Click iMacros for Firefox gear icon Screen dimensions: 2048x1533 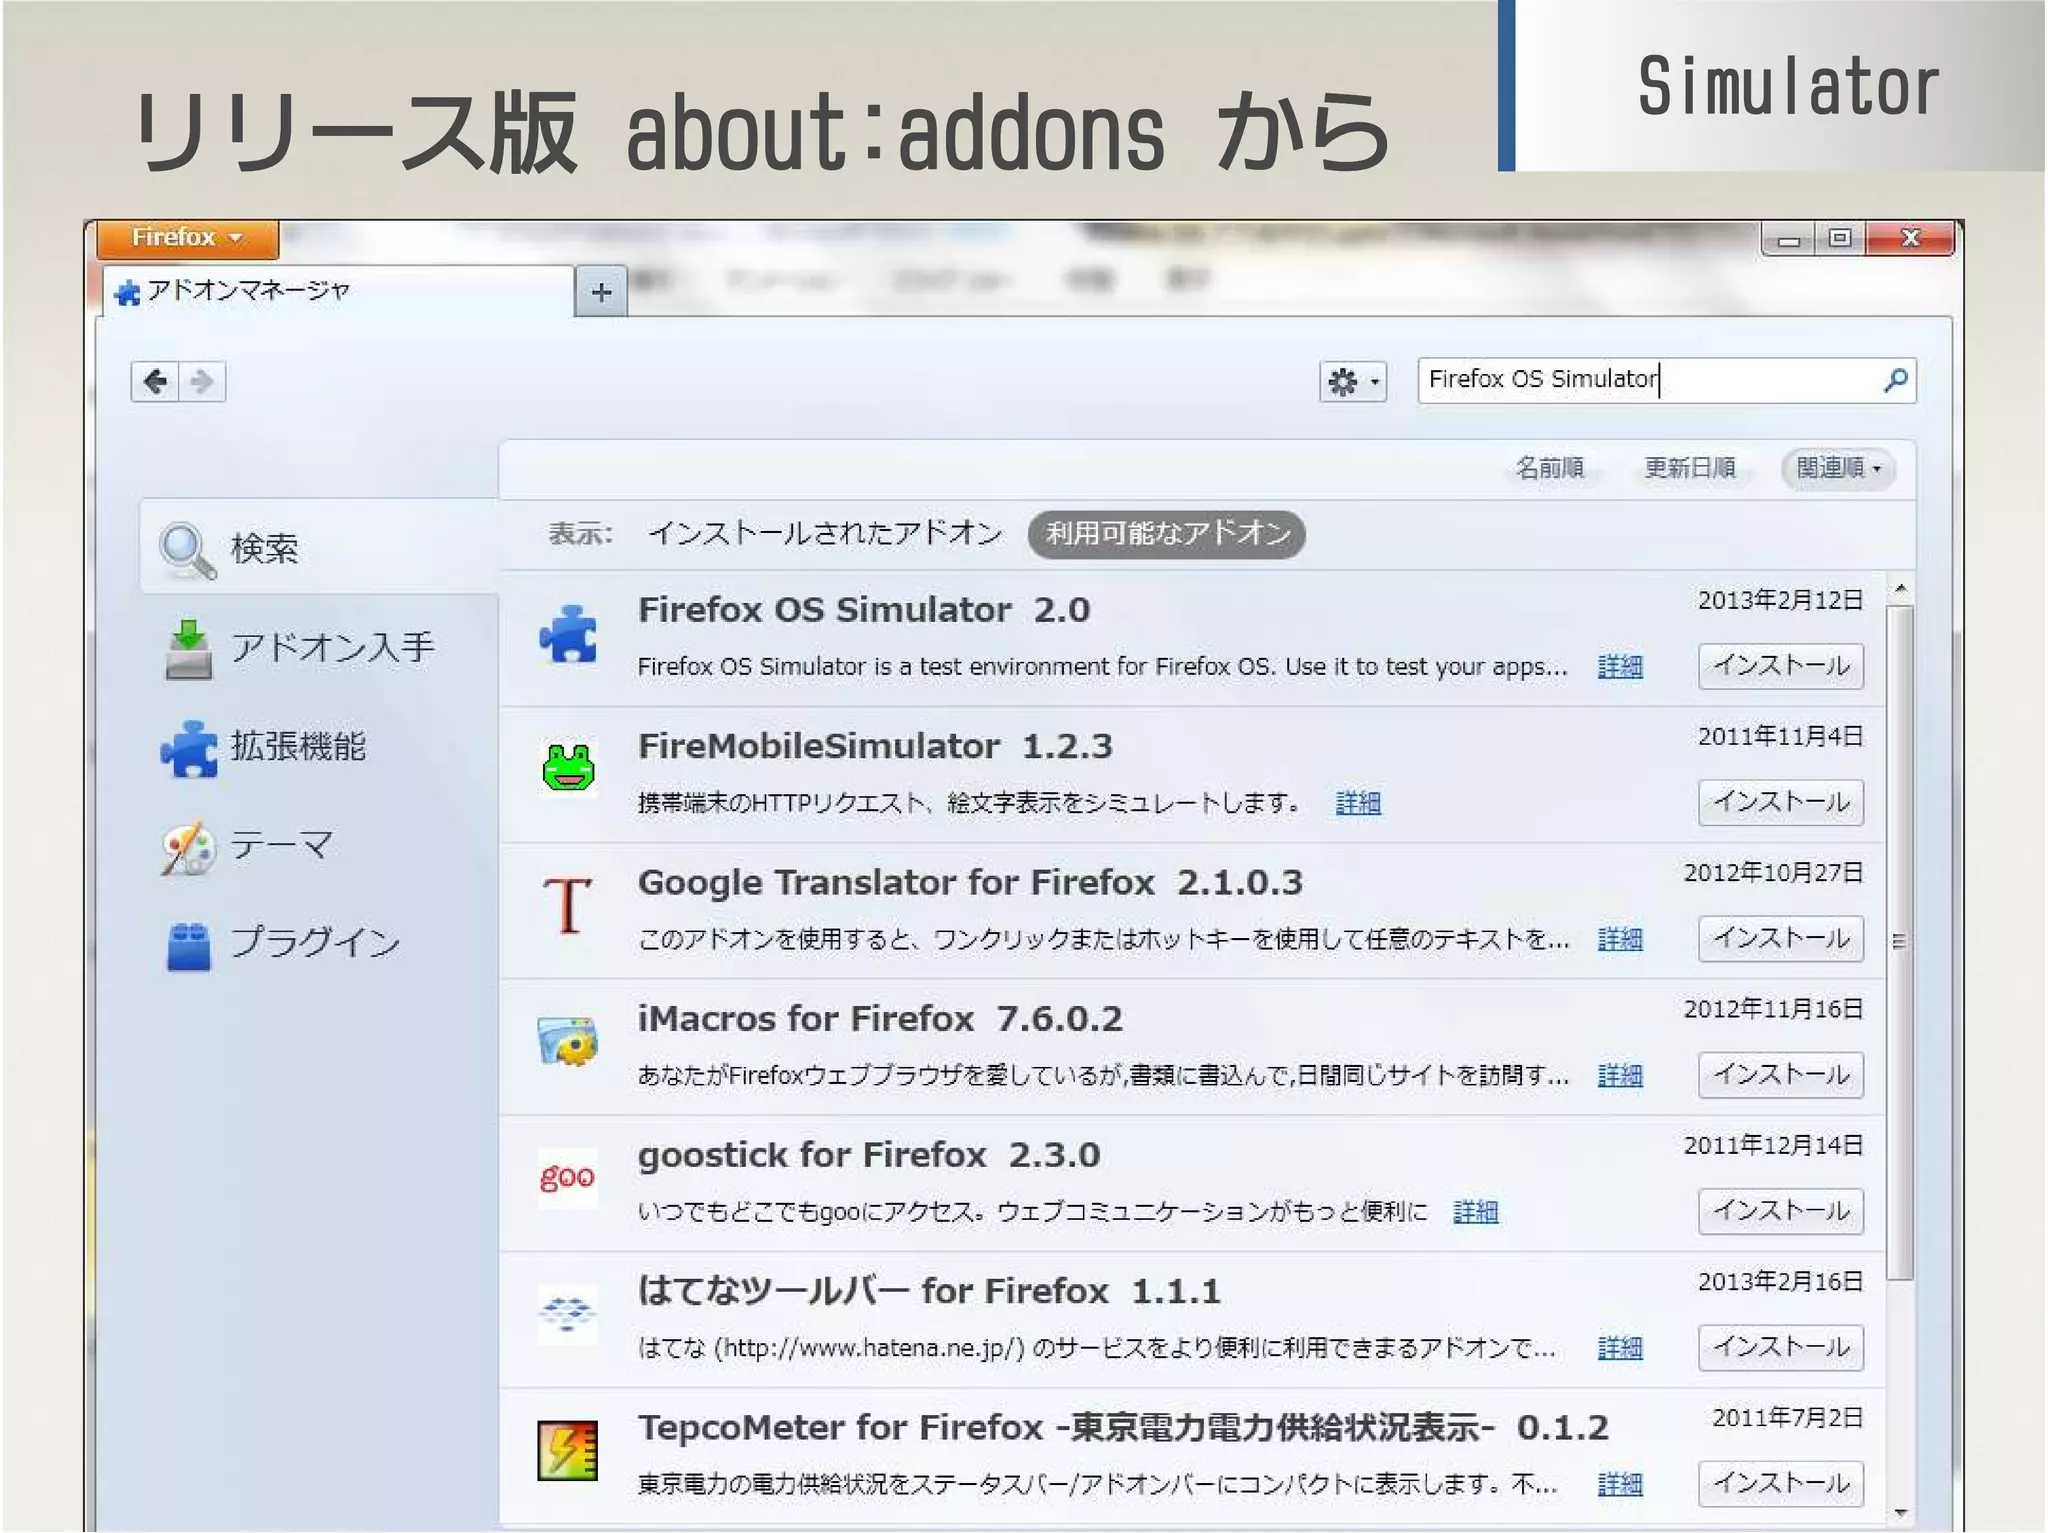click(568, 1041)
